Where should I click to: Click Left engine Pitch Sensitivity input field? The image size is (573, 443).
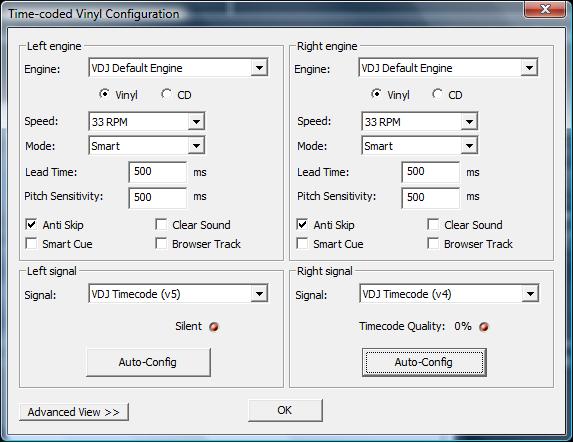click(x=158, y=198)
